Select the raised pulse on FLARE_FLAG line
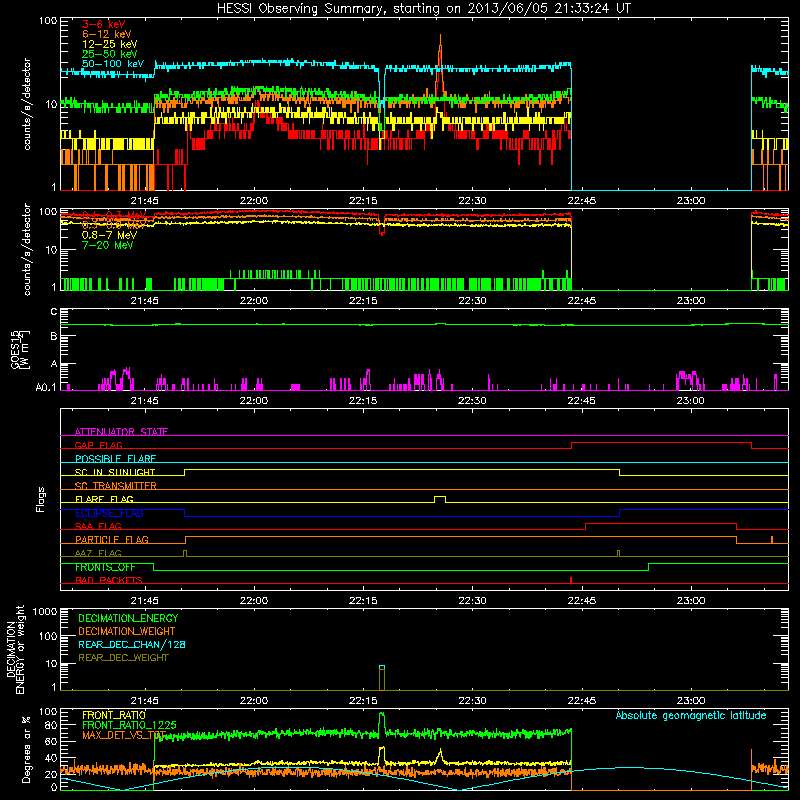This screenshot has width=800, height=800. (x=440, y=499)
